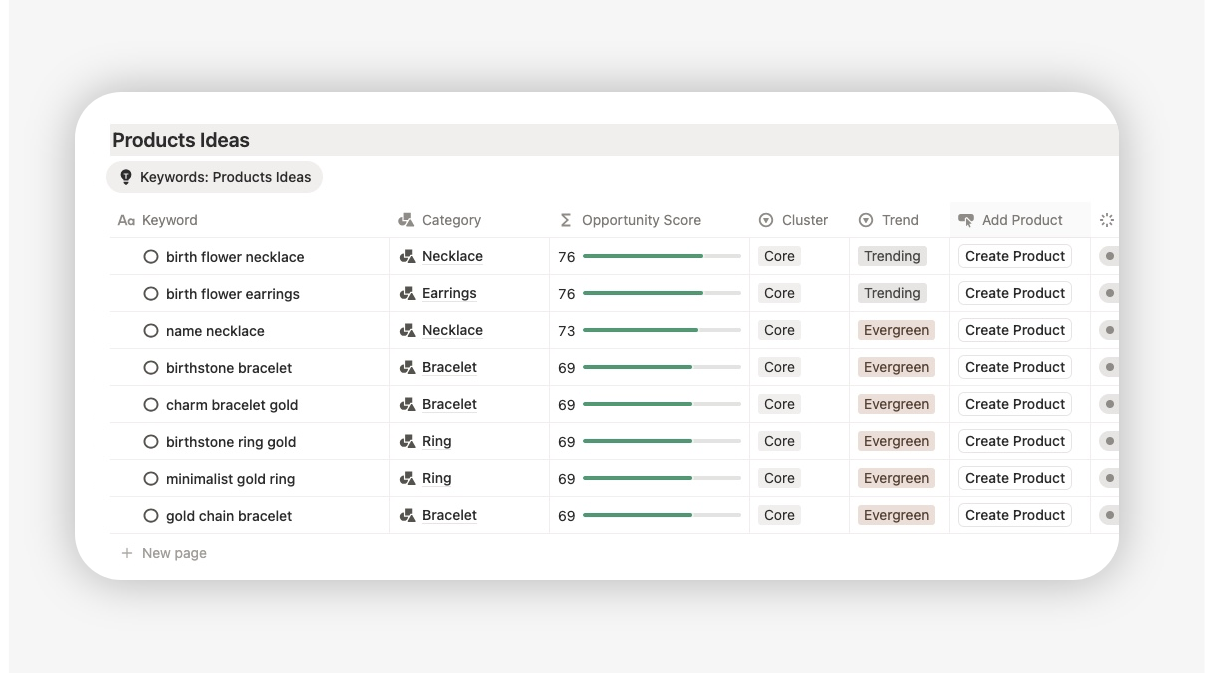Toggle the grey switch in gold chain bracelet row

coord(1108,516)
